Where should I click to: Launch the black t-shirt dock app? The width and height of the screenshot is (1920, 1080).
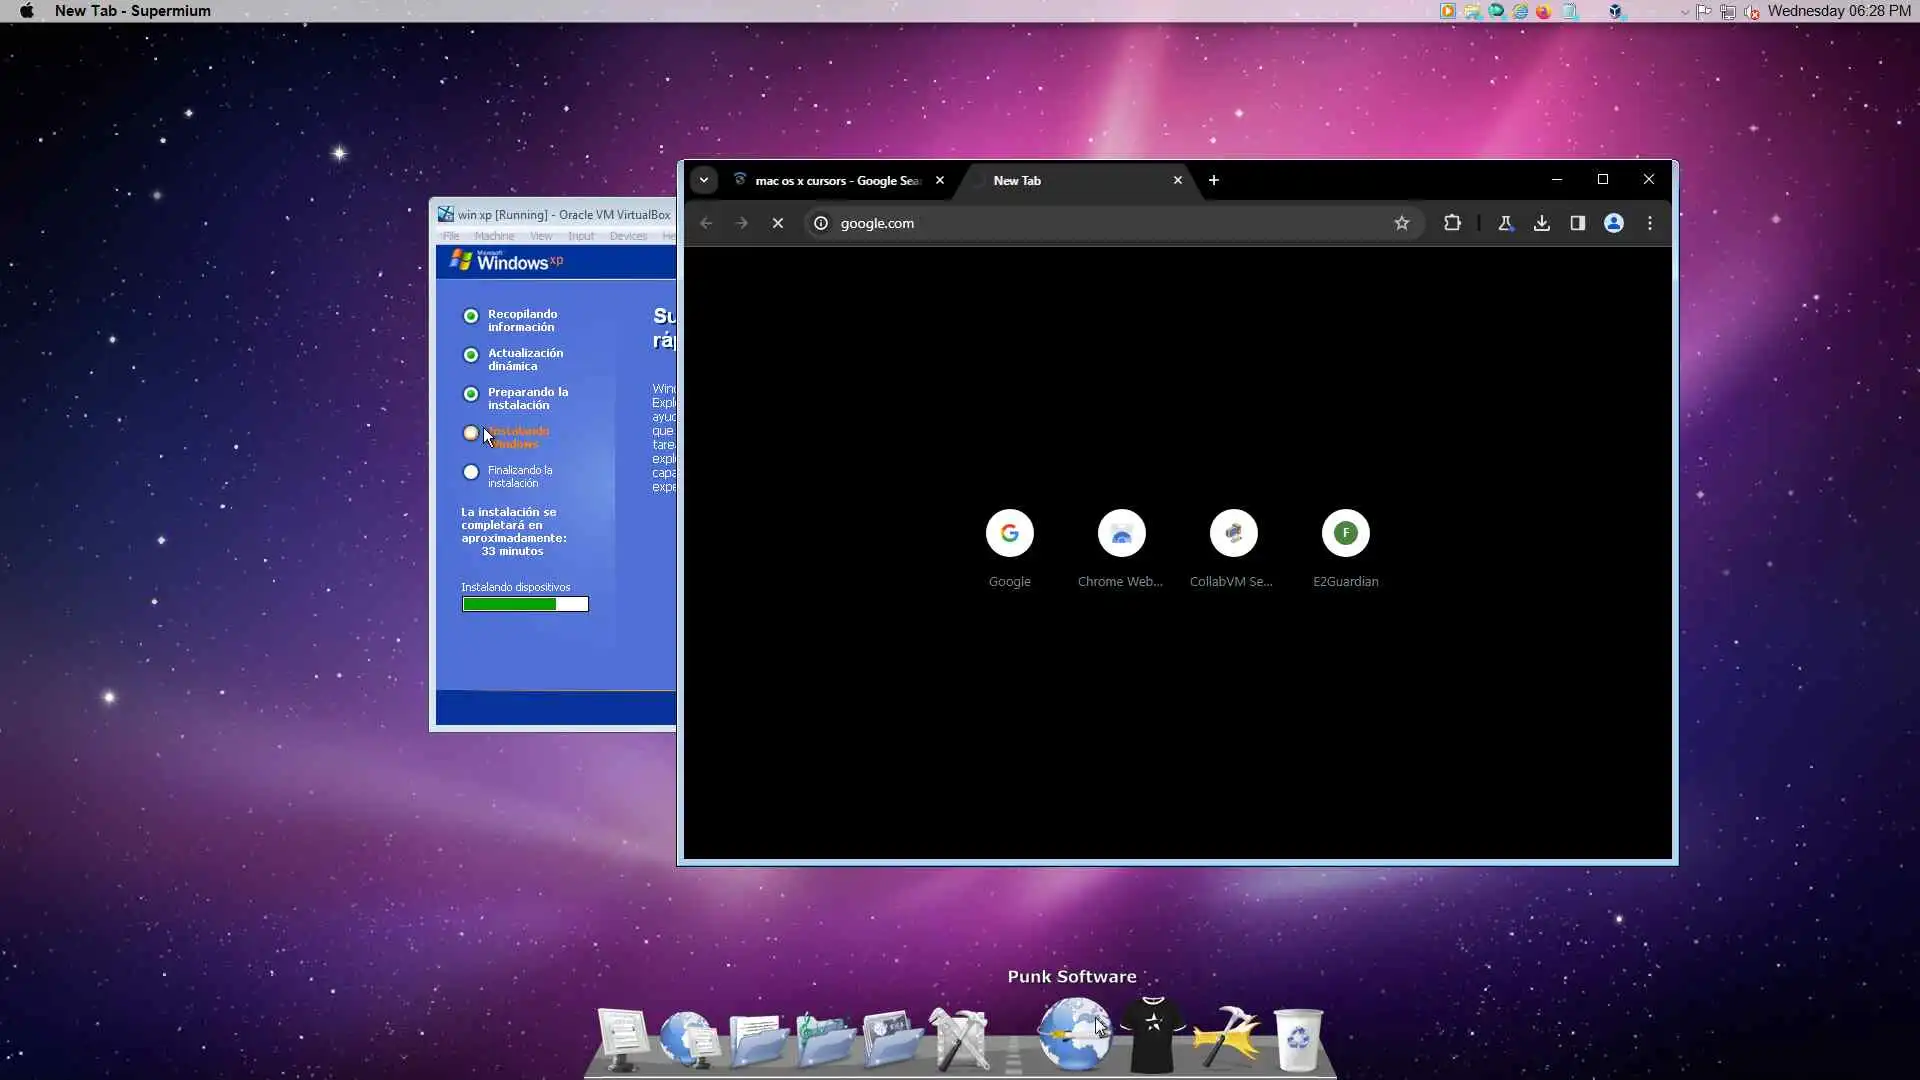click(1152, 1036)
